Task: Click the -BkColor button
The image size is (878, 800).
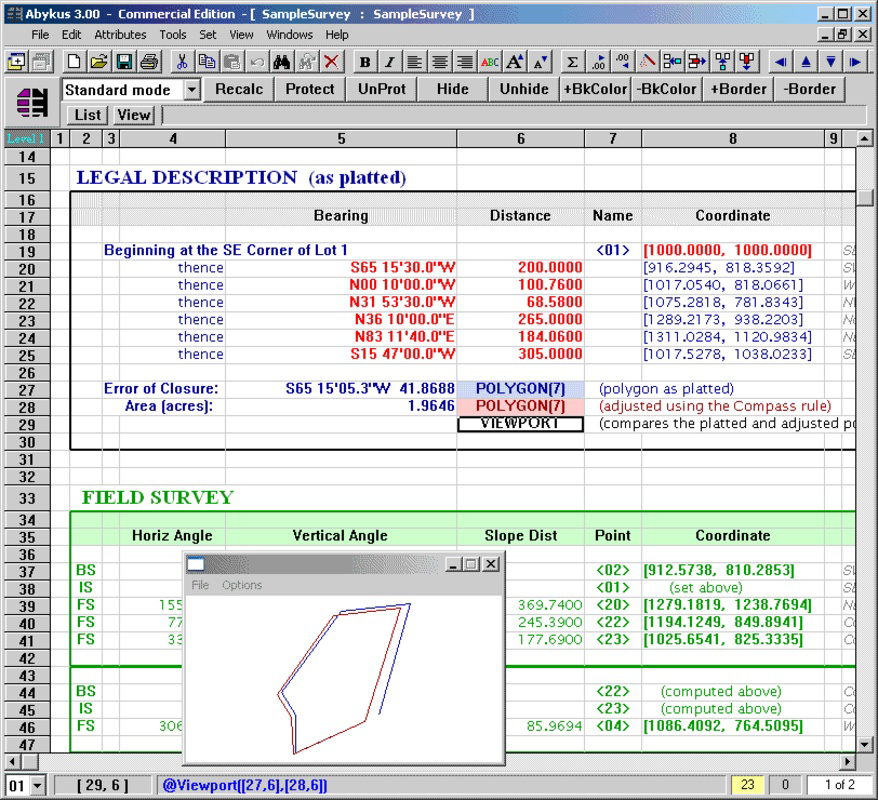Action: [666, 90]
